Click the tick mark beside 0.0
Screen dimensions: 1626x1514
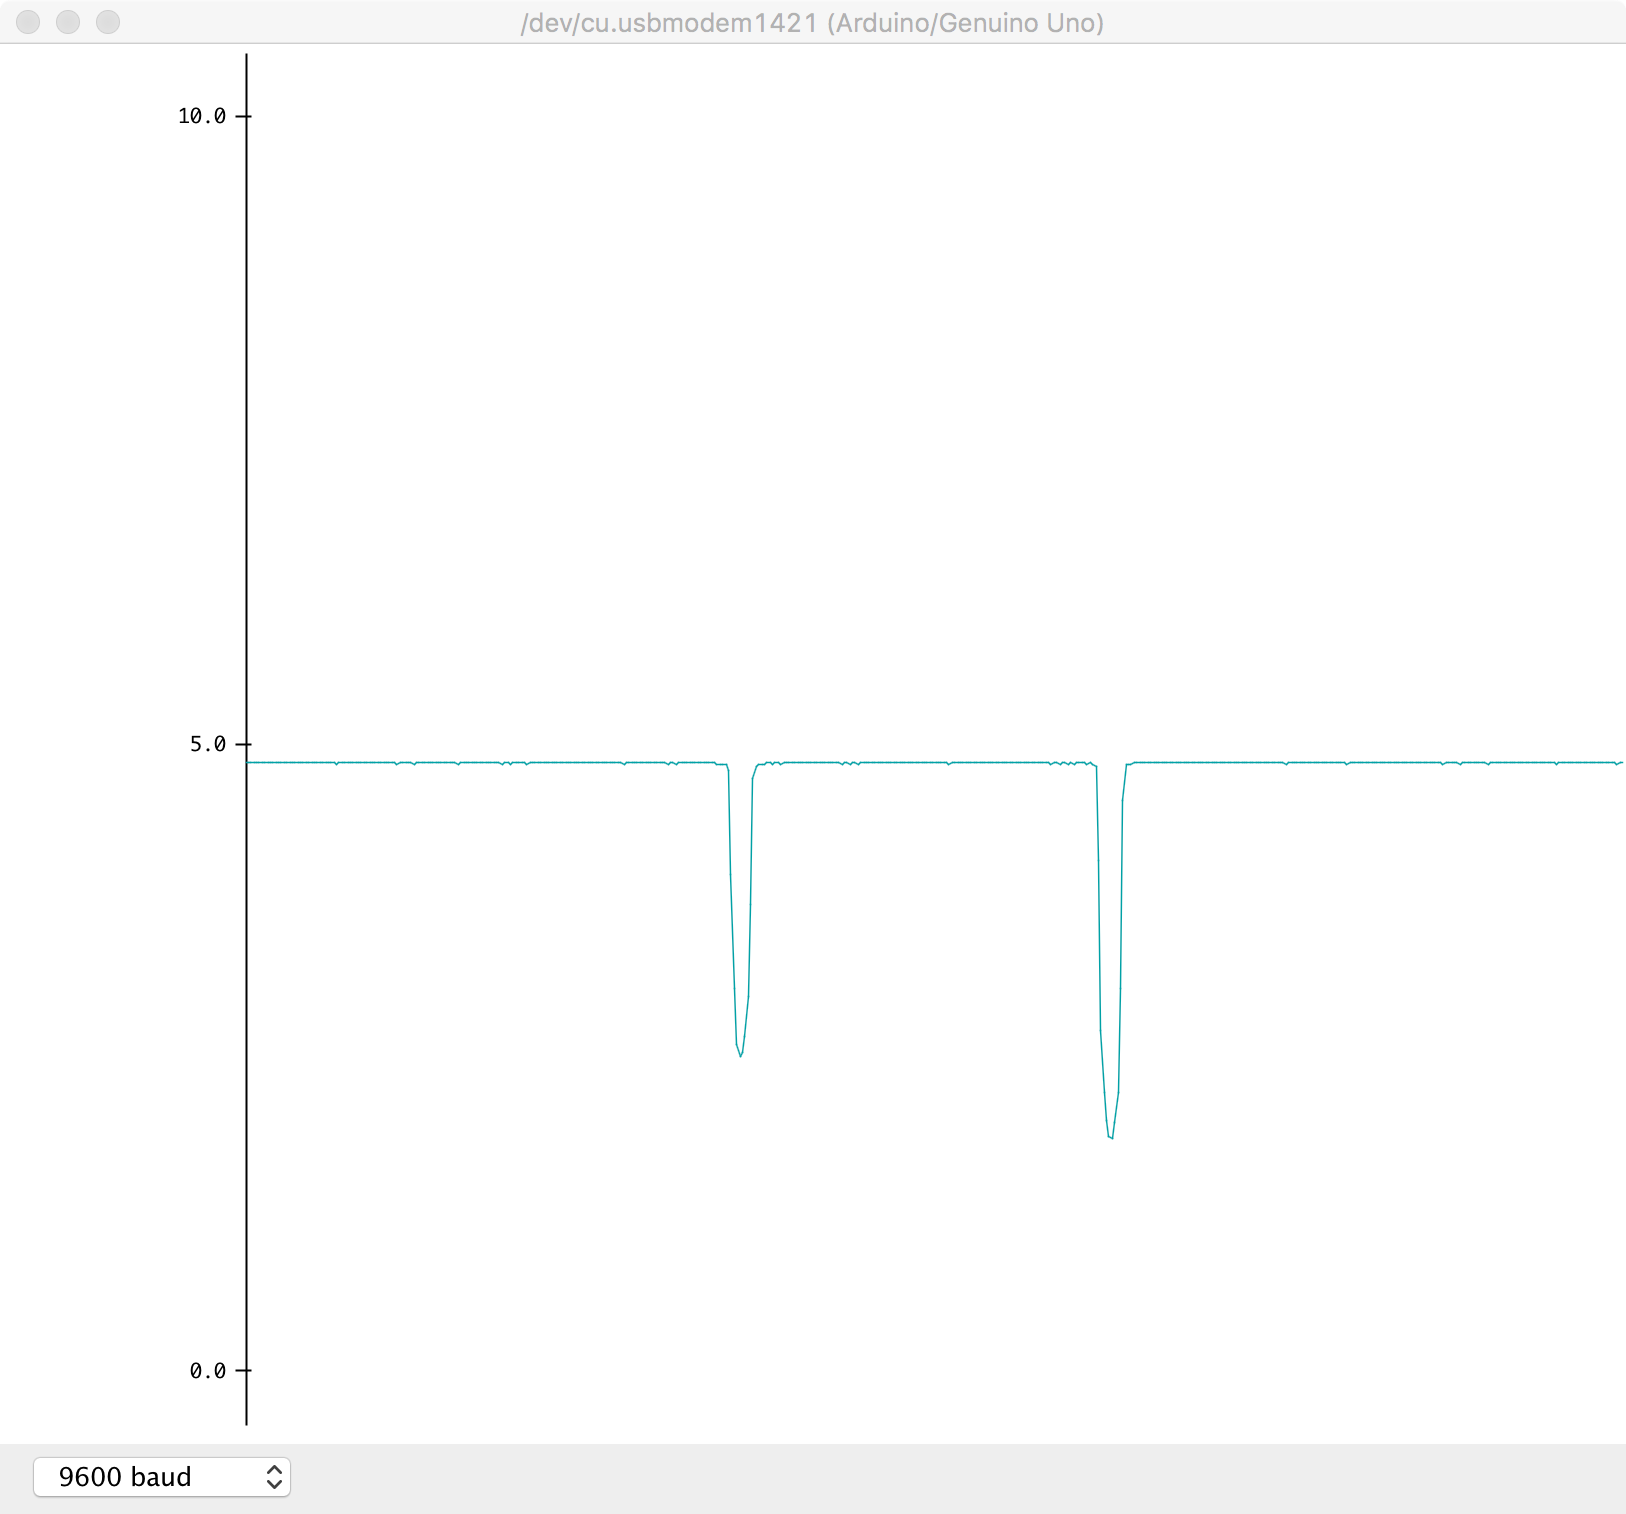244,1370
